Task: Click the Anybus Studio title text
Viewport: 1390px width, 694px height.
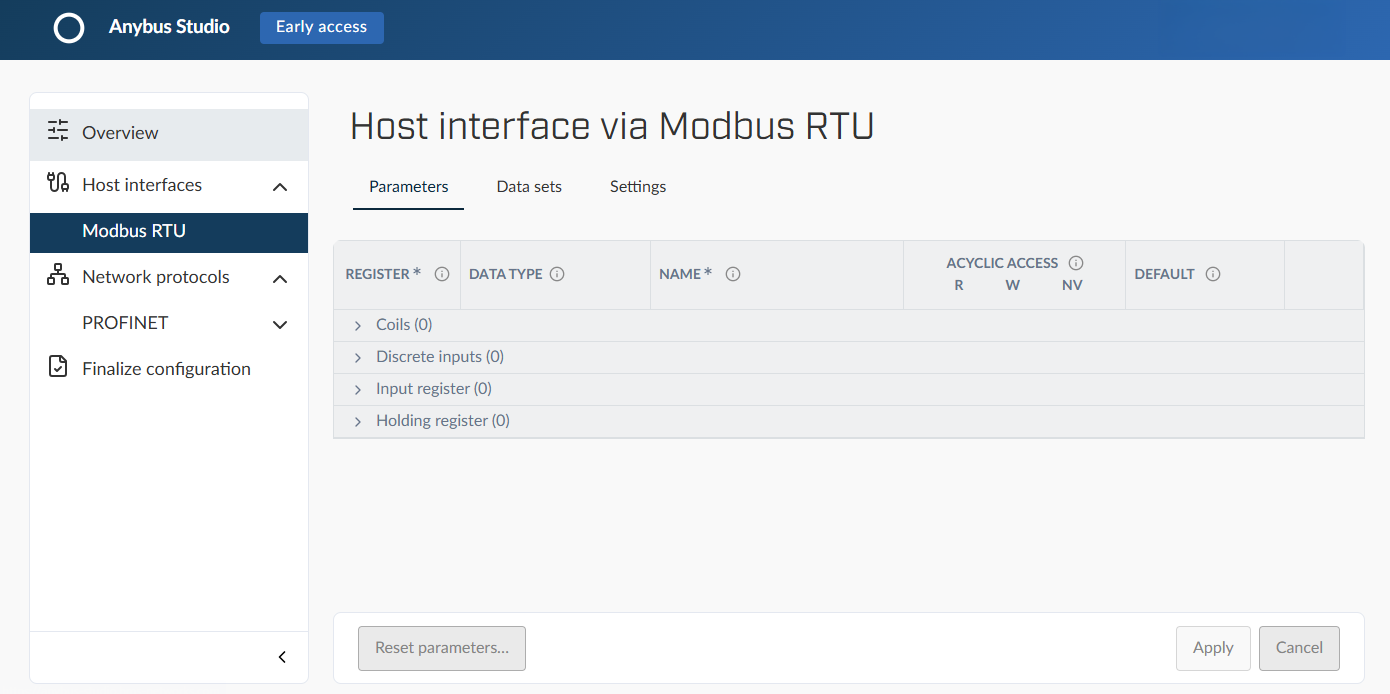Action: click(x=169, y=27)
